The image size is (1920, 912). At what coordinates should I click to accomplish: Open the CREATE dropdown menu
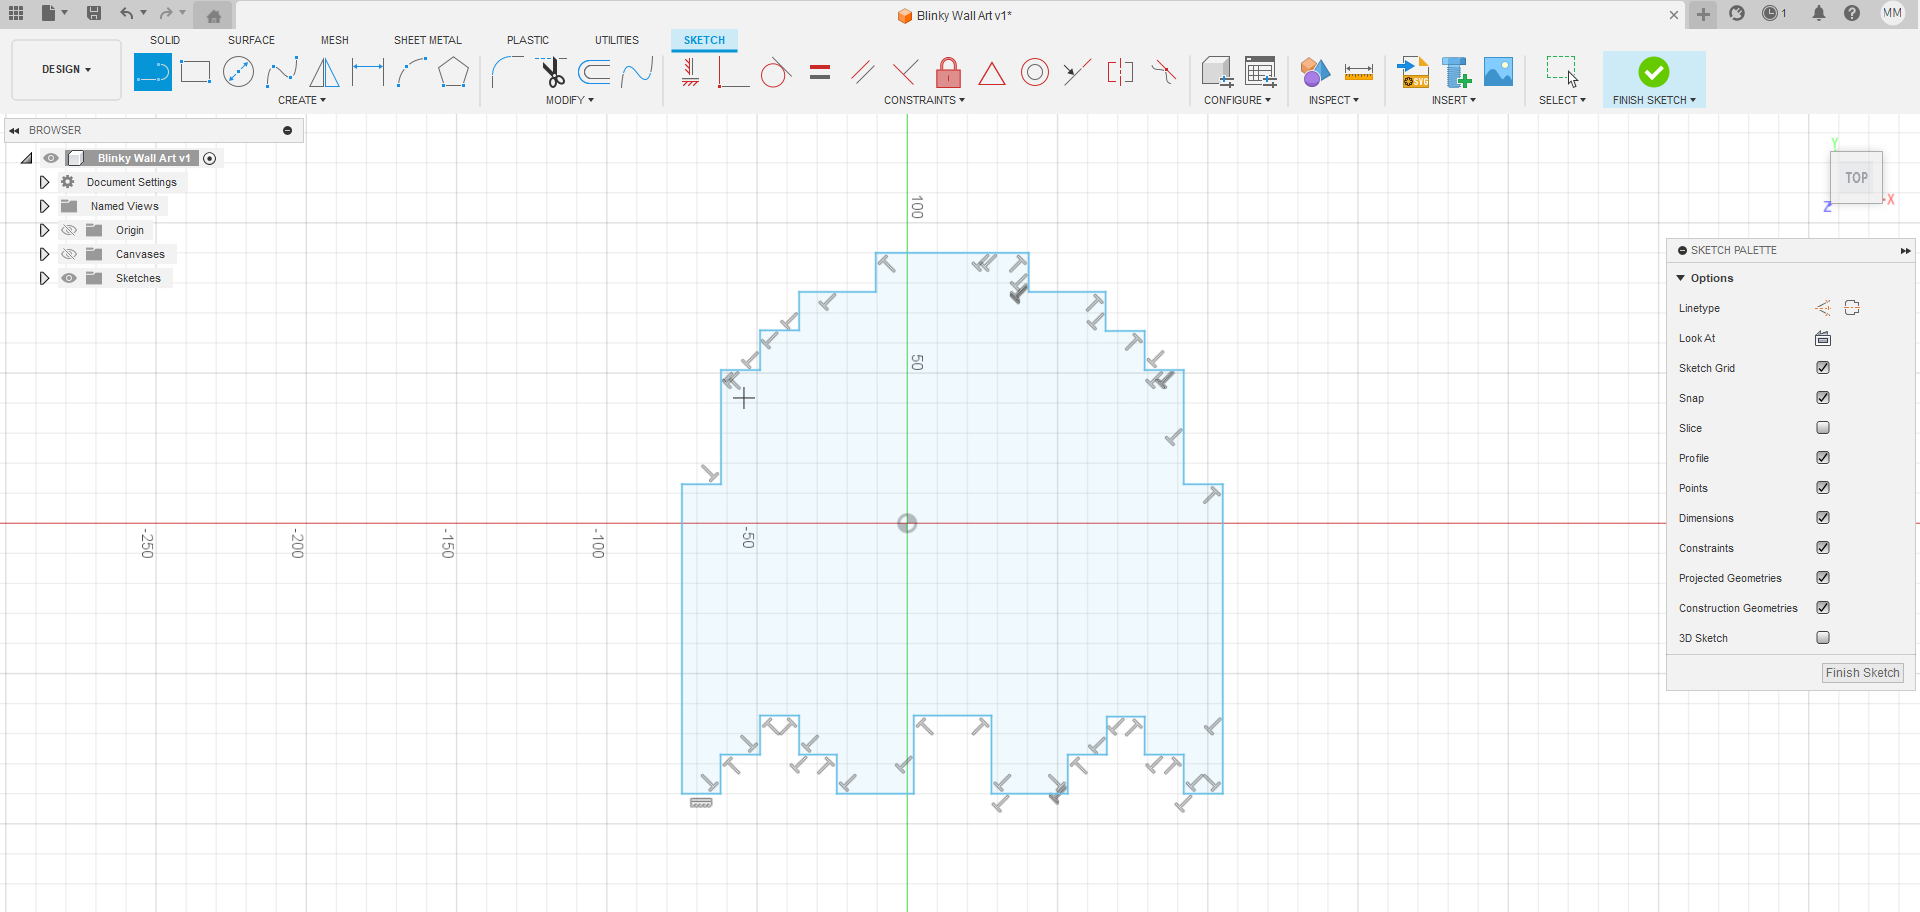click(302, 100)
